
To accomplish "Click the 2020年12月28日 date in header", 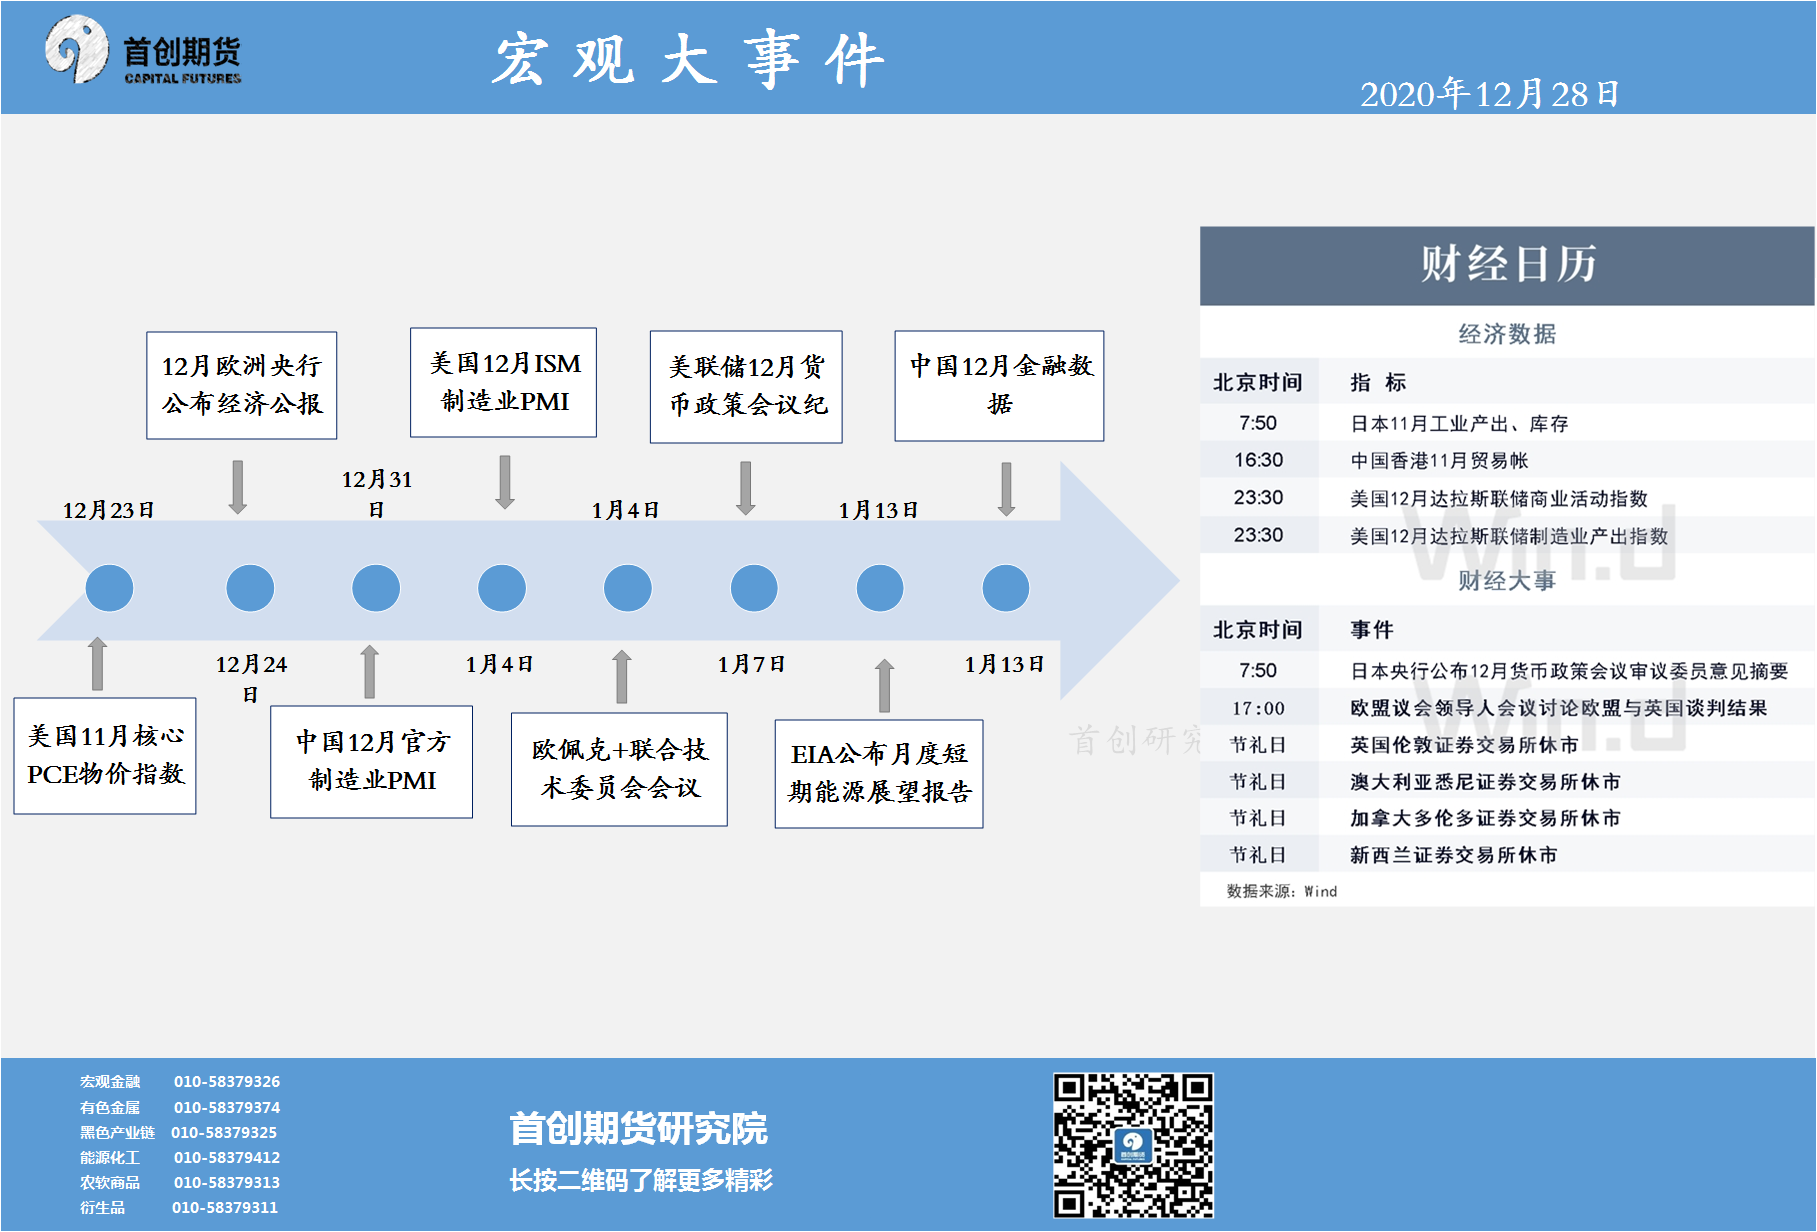I will [1489, 94].
